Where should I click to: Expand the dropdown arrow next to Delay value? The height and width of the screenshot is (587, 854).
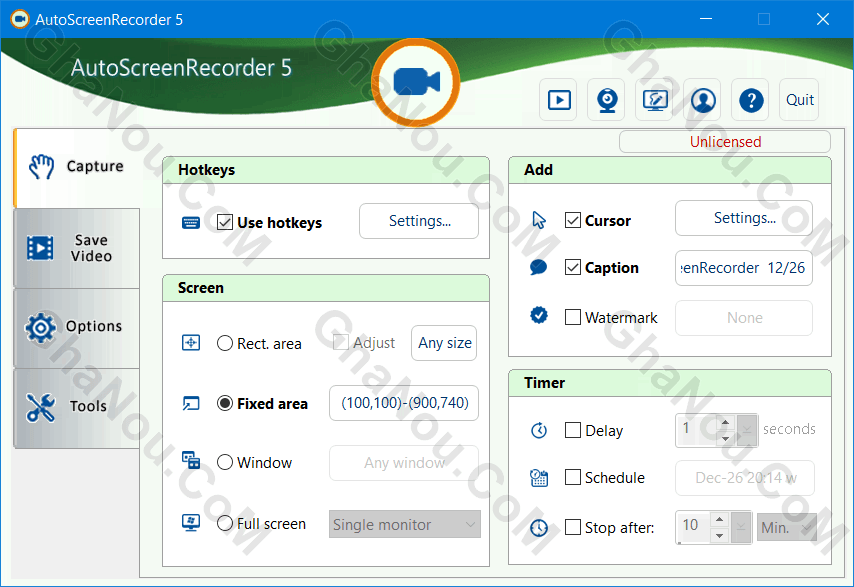click(747, 430)
